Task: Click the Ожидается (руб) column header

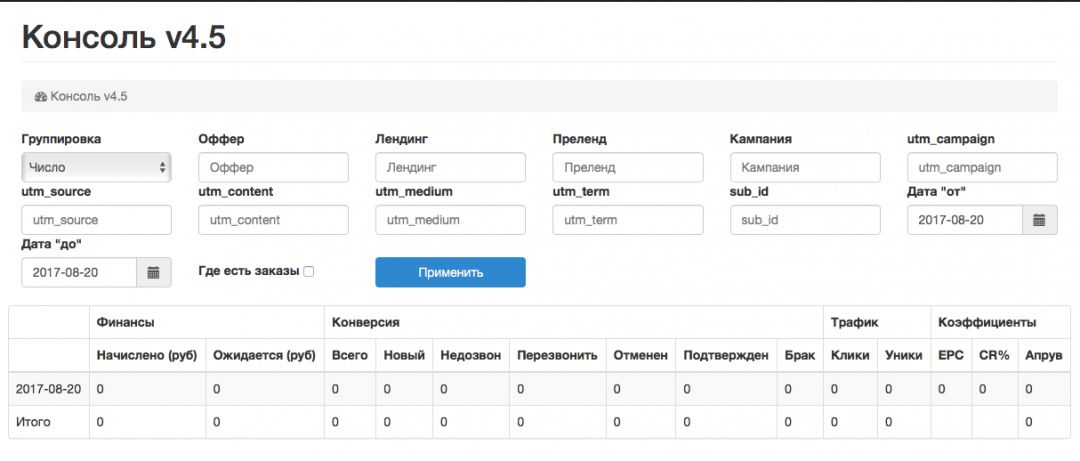Action: coord(264,356)
